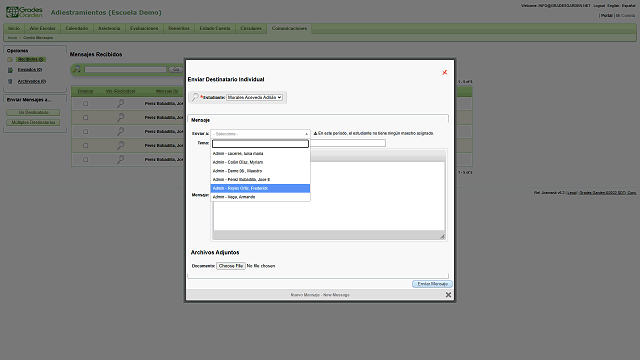The height and width of the screenshot is (360, 640).
Task: Switch language with the Español link
Action: pyautogui.click(x=629, y=6)
